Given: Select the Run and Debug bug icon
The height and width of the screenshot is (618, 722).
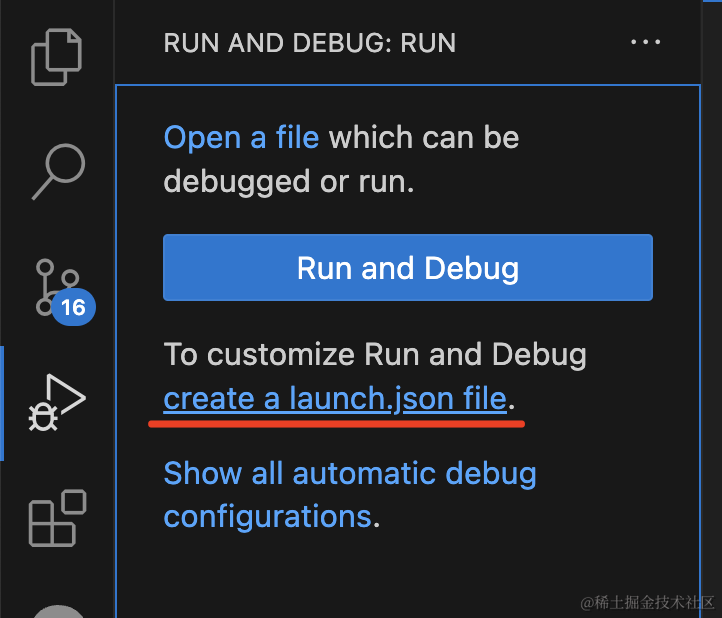Looking at the screenshot, I should (57, 402).
